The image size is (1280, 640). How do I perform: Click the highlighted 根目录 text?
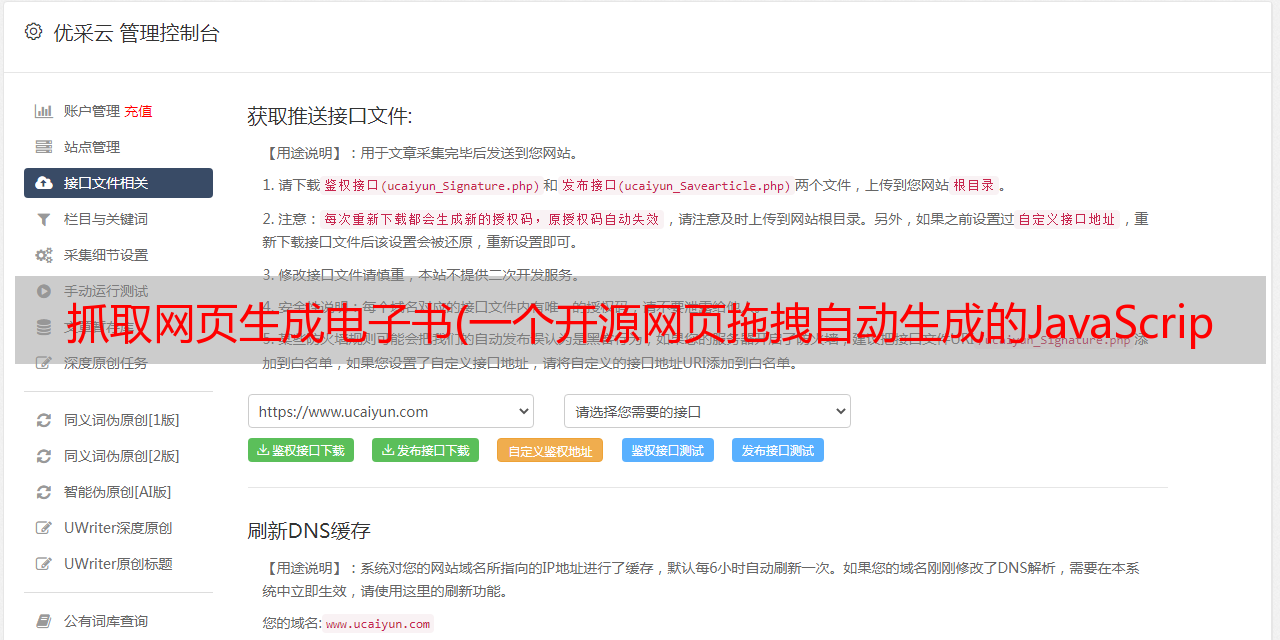[974, 185]
